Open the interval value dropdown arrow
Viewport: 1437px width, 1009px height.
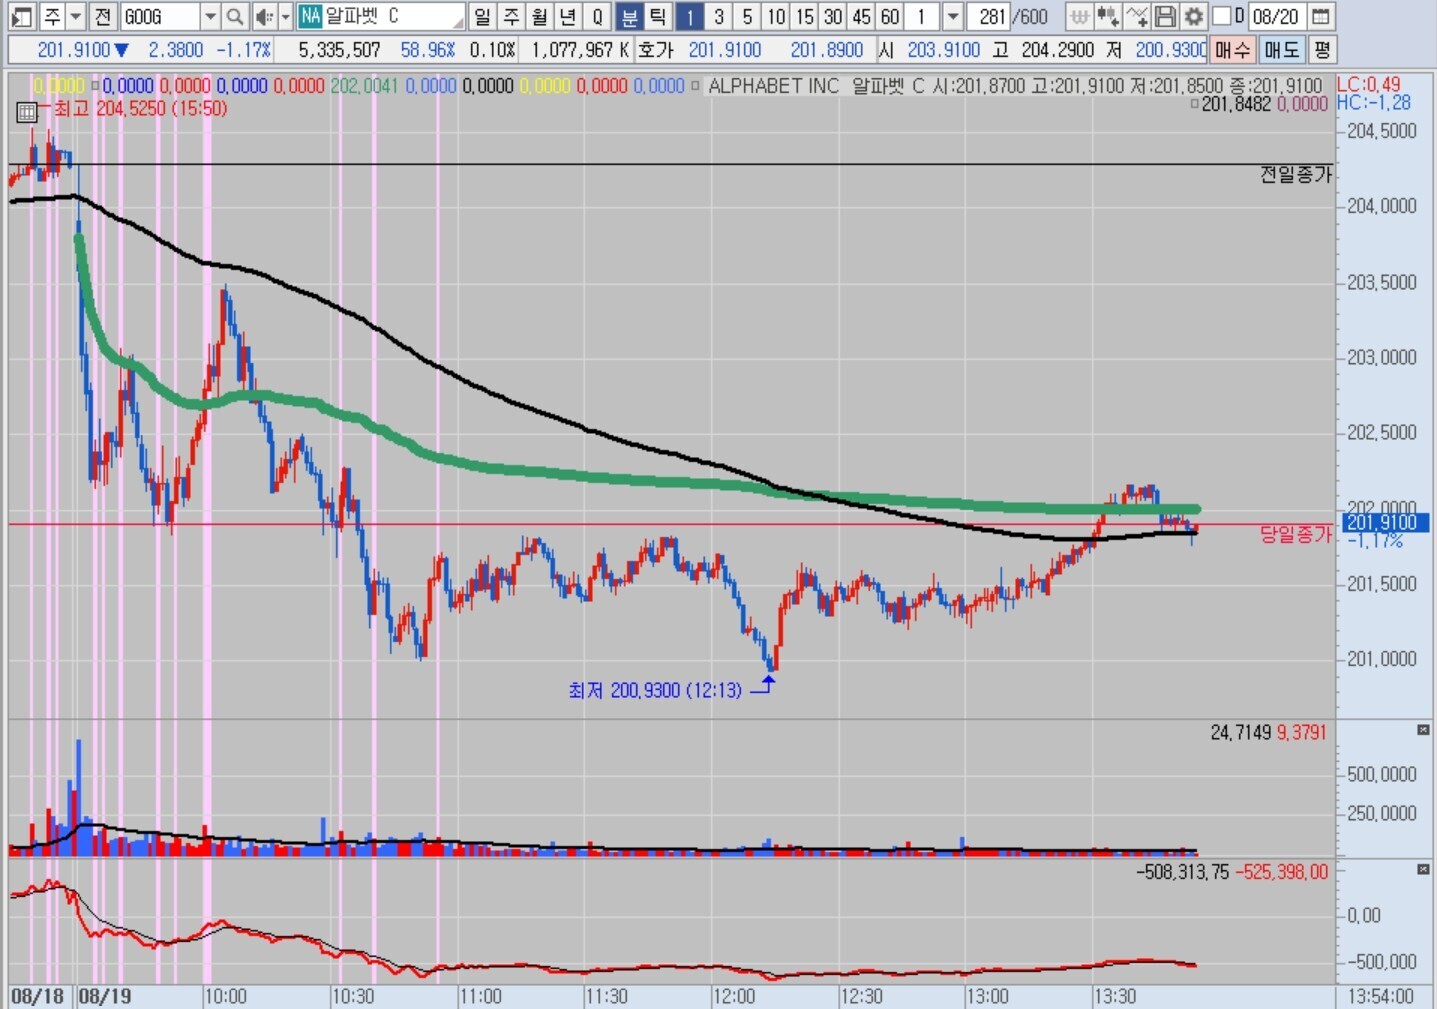click(x=953, y=17)
